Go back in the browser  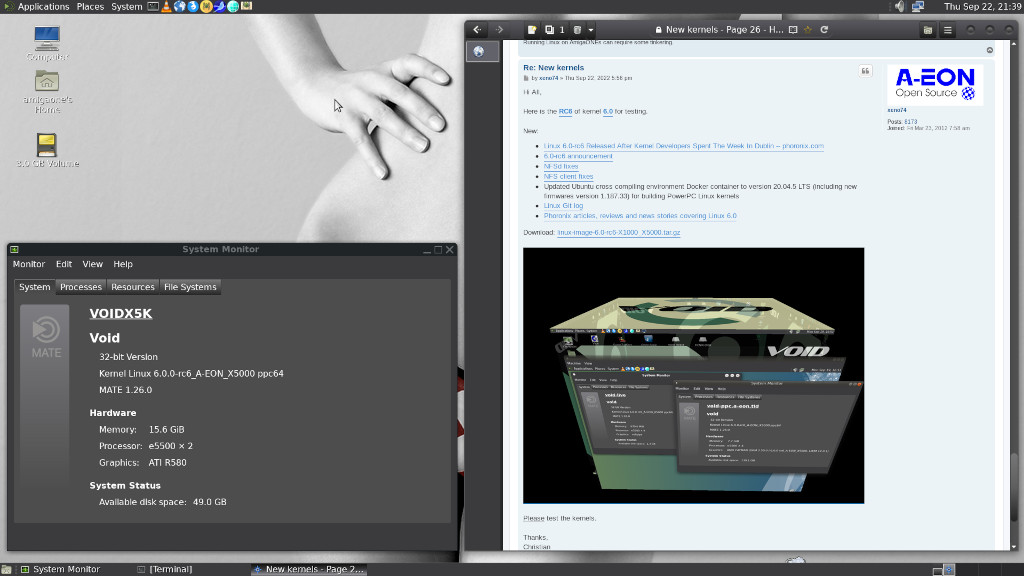coord(477,29)
